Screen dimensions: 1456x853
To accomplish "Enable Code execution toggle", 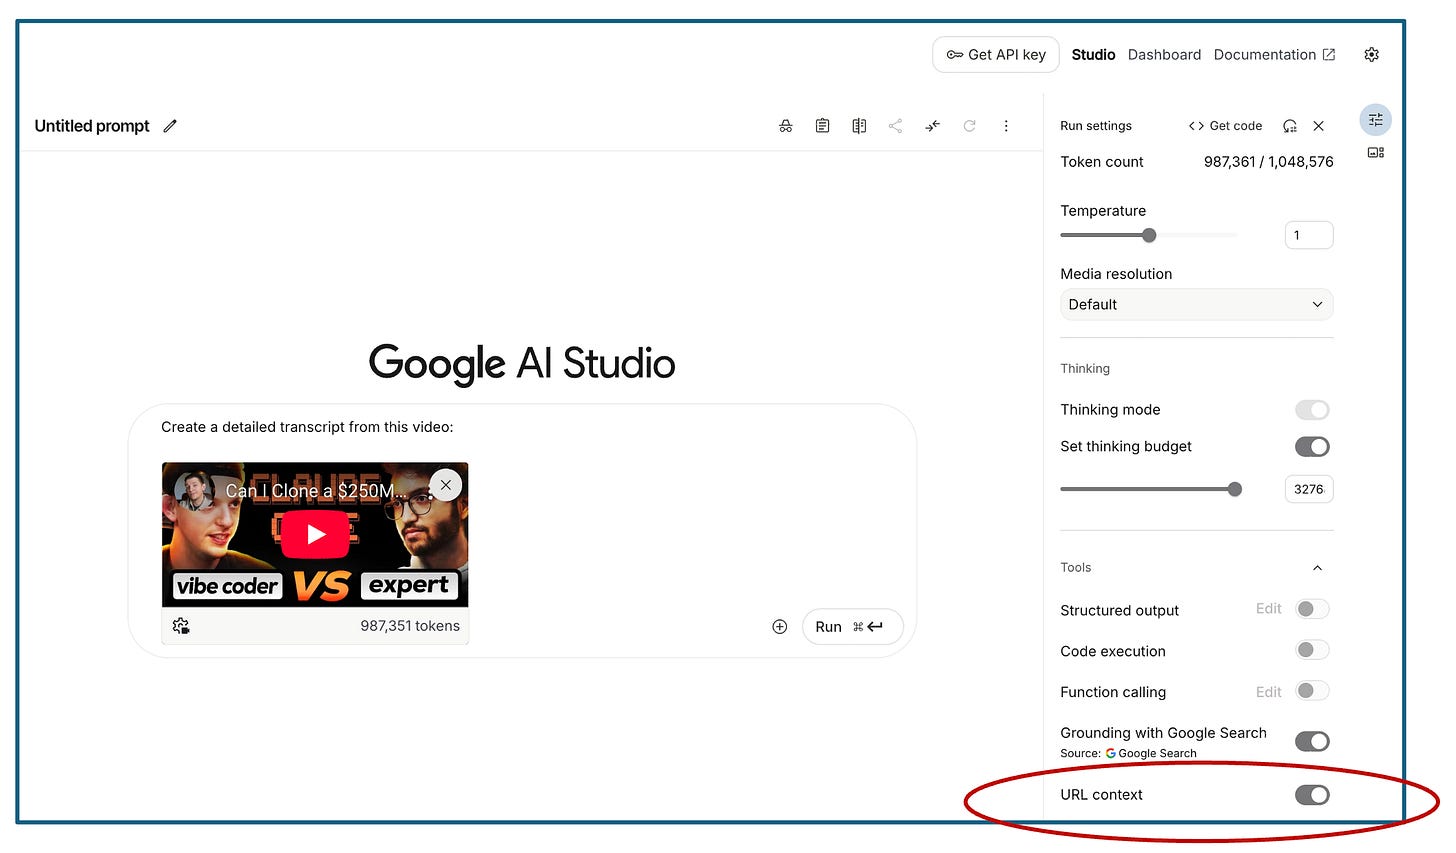I will (1312, 650).
